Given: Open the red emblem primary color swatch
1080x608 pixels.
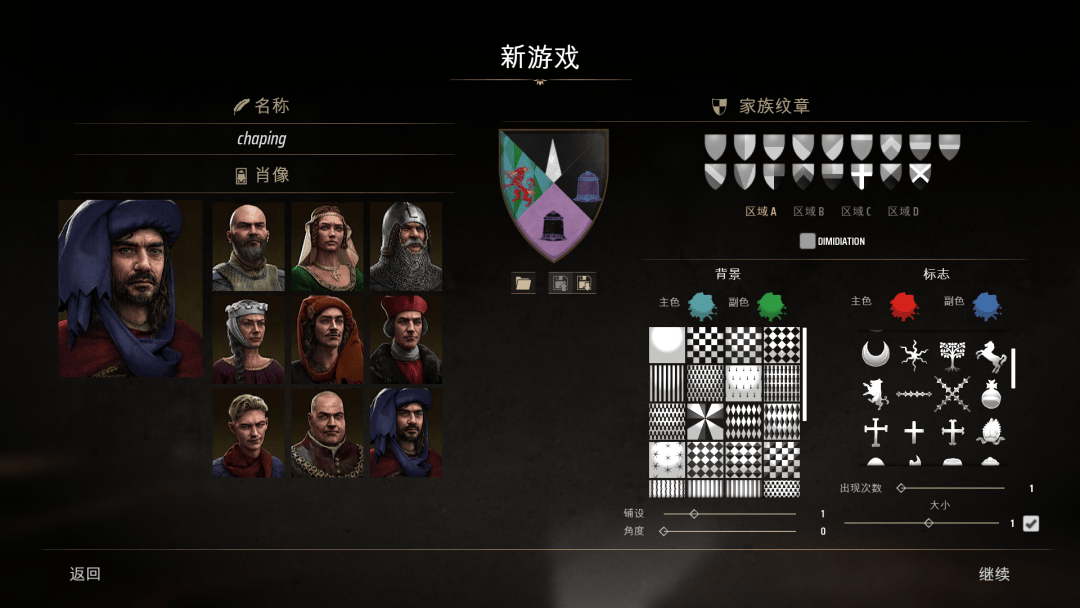Looking at the screenshot, I should click(904, 306).
